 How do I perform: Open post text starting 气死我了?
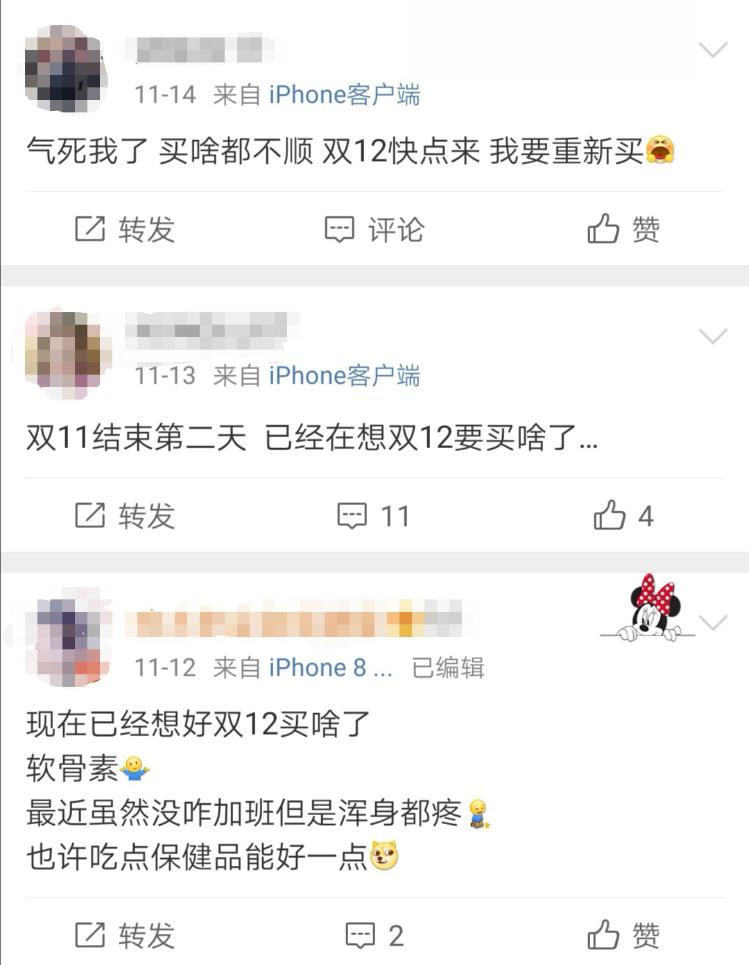(x=351, y=151)
